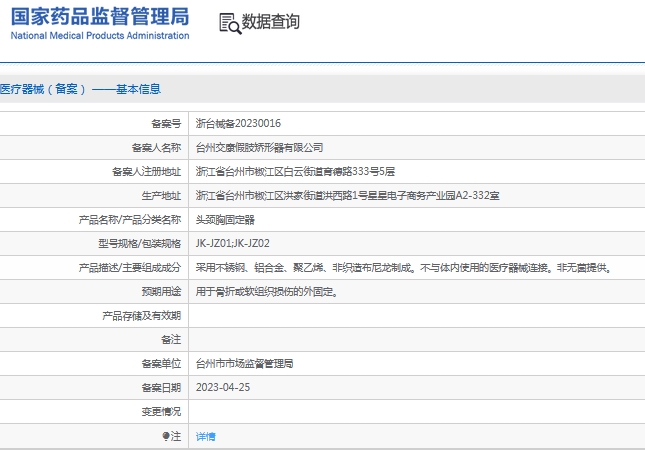645x456 pixels.
Task: Click the 产品描述/主要组成成分 label
Action: click(x=130, y=268)
